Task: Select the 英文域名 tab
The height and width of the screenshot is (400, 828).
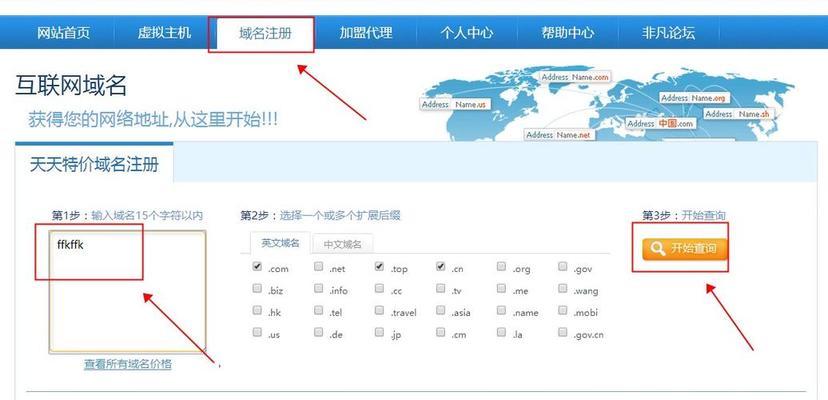Action: click(x=280, y=243)
